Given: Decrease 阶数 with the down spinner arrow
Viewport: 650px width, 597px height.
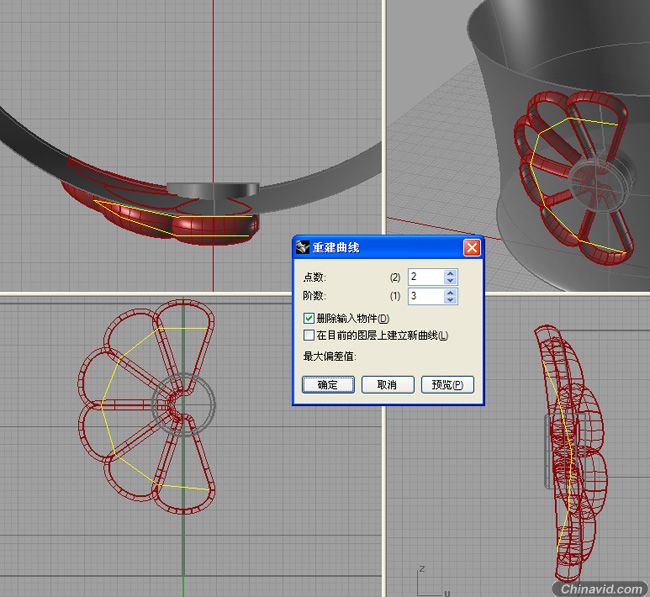Looking at the screenshot, I should tap(451, 300).
